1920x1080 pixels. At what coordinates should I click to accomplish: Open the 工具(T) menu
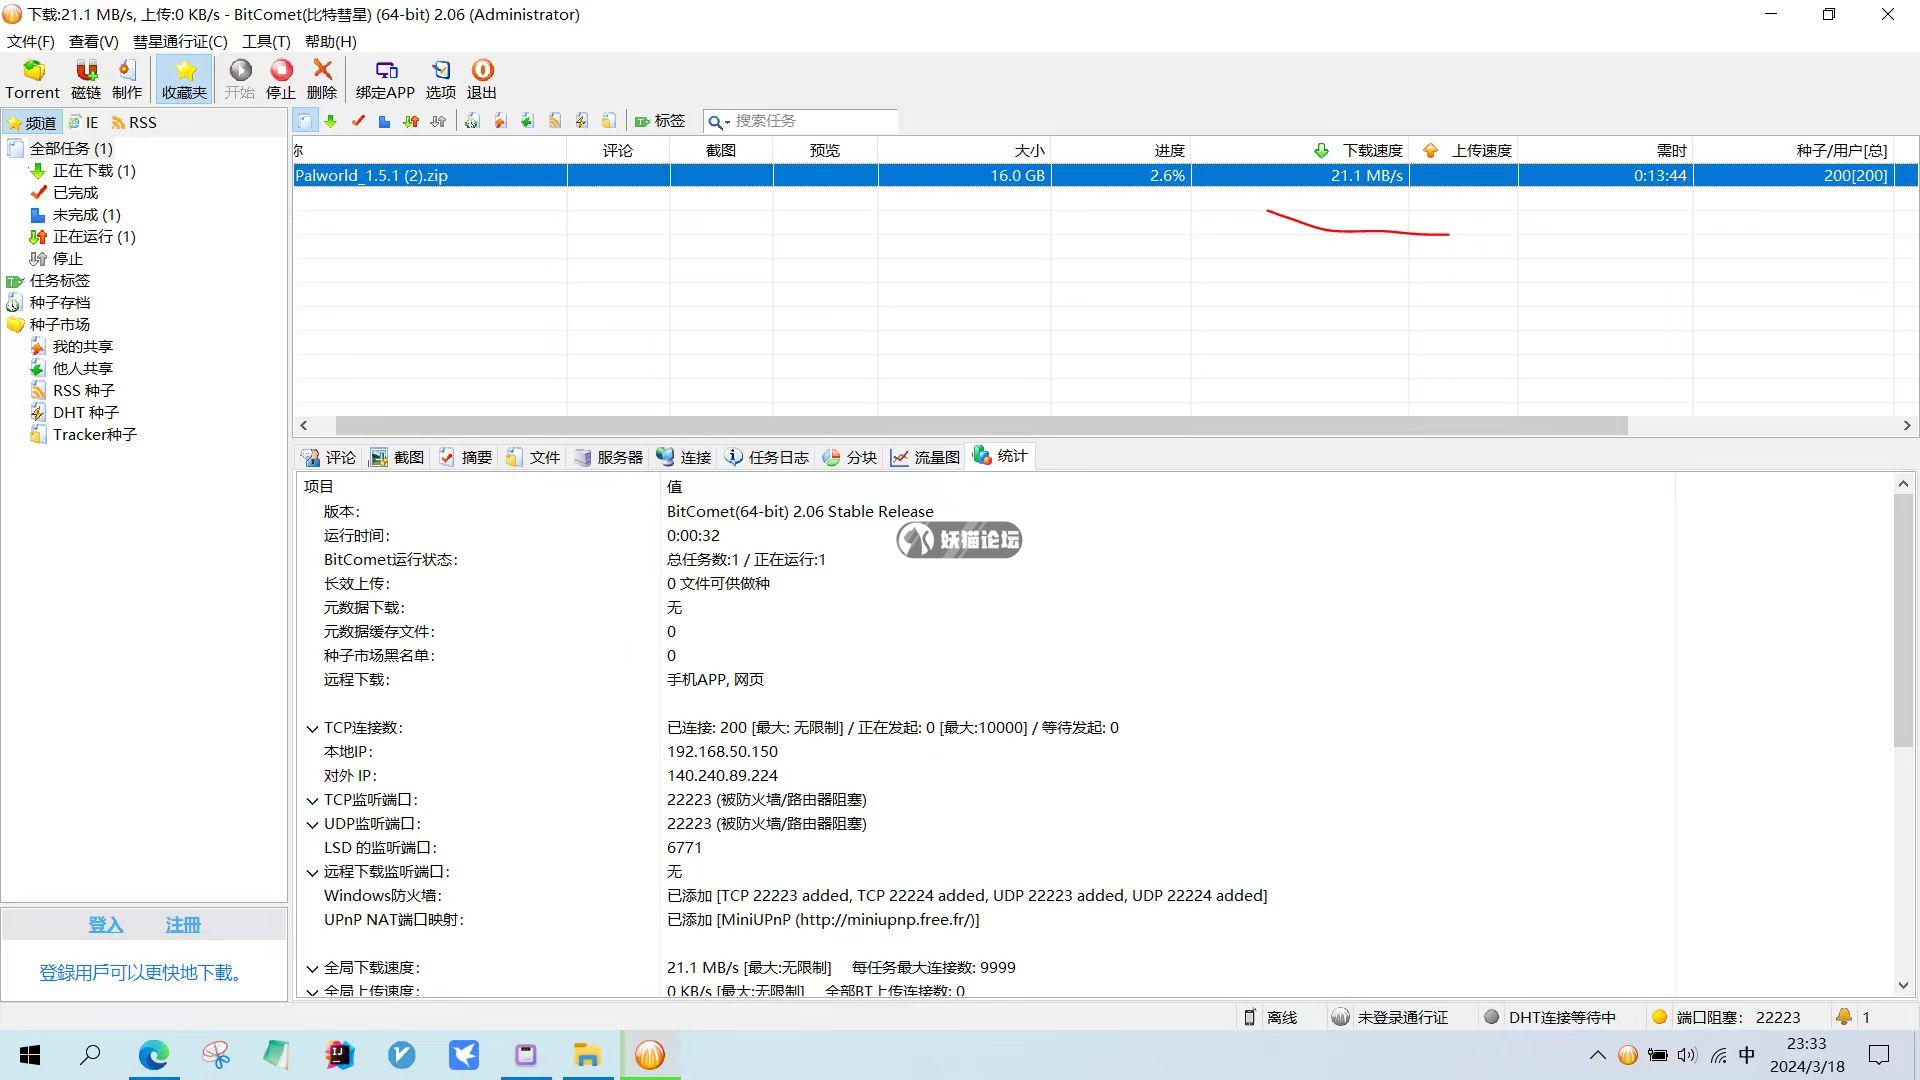(x=266, y=41)
